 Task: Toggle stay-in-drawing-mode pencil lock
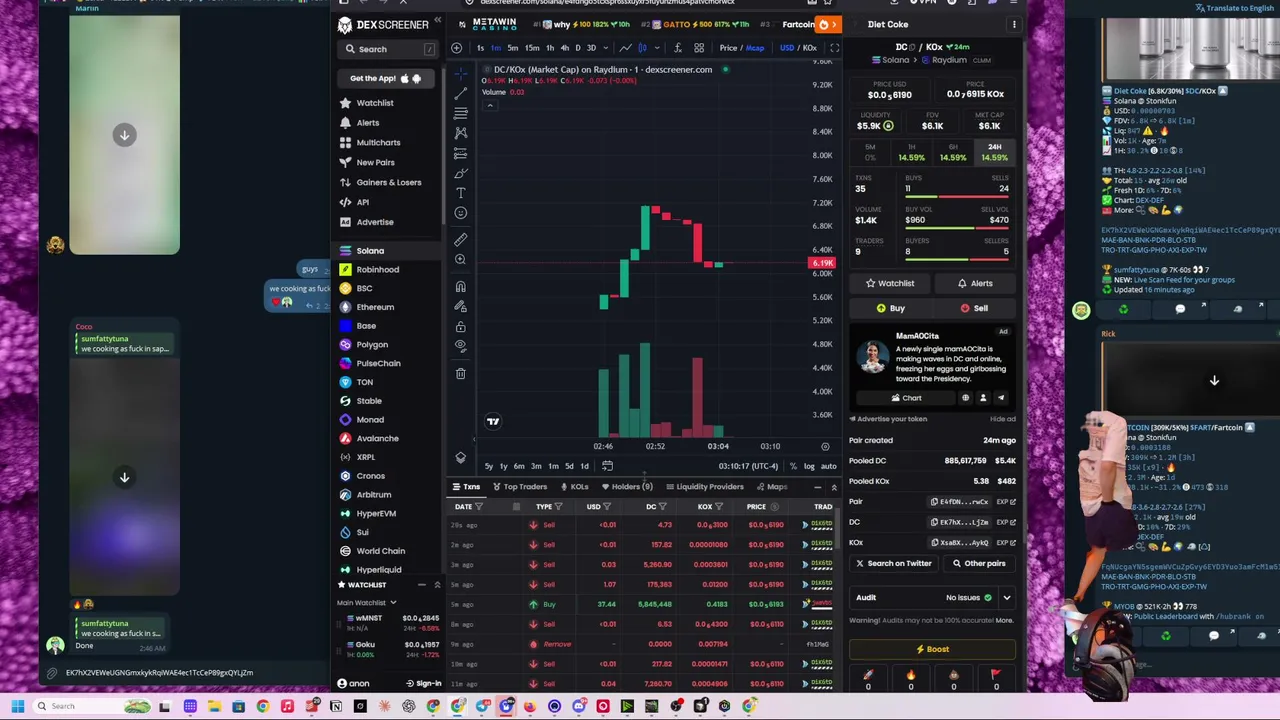pos(460,307)
